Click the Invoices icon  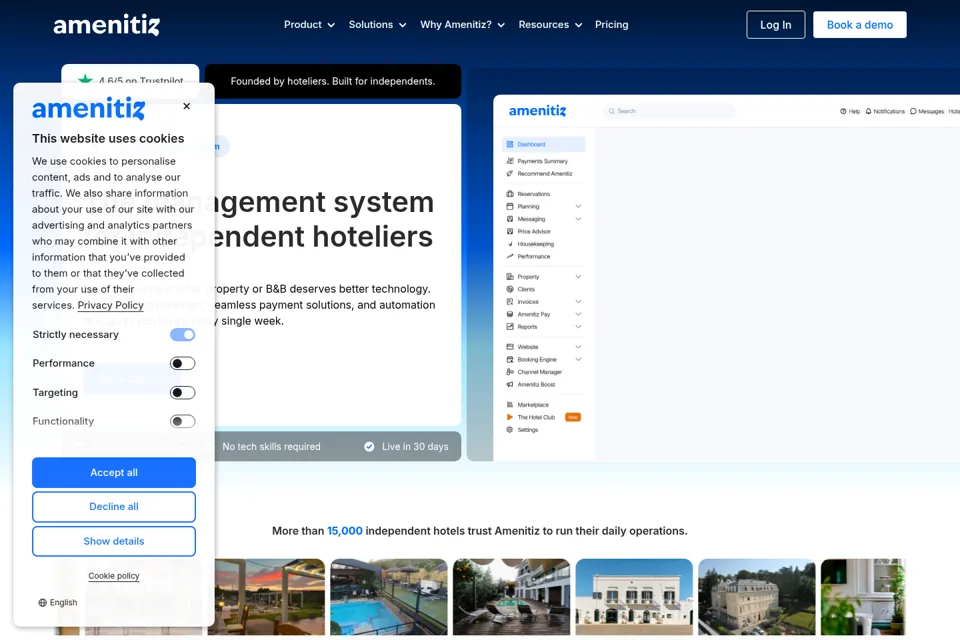tap(510, 302)
